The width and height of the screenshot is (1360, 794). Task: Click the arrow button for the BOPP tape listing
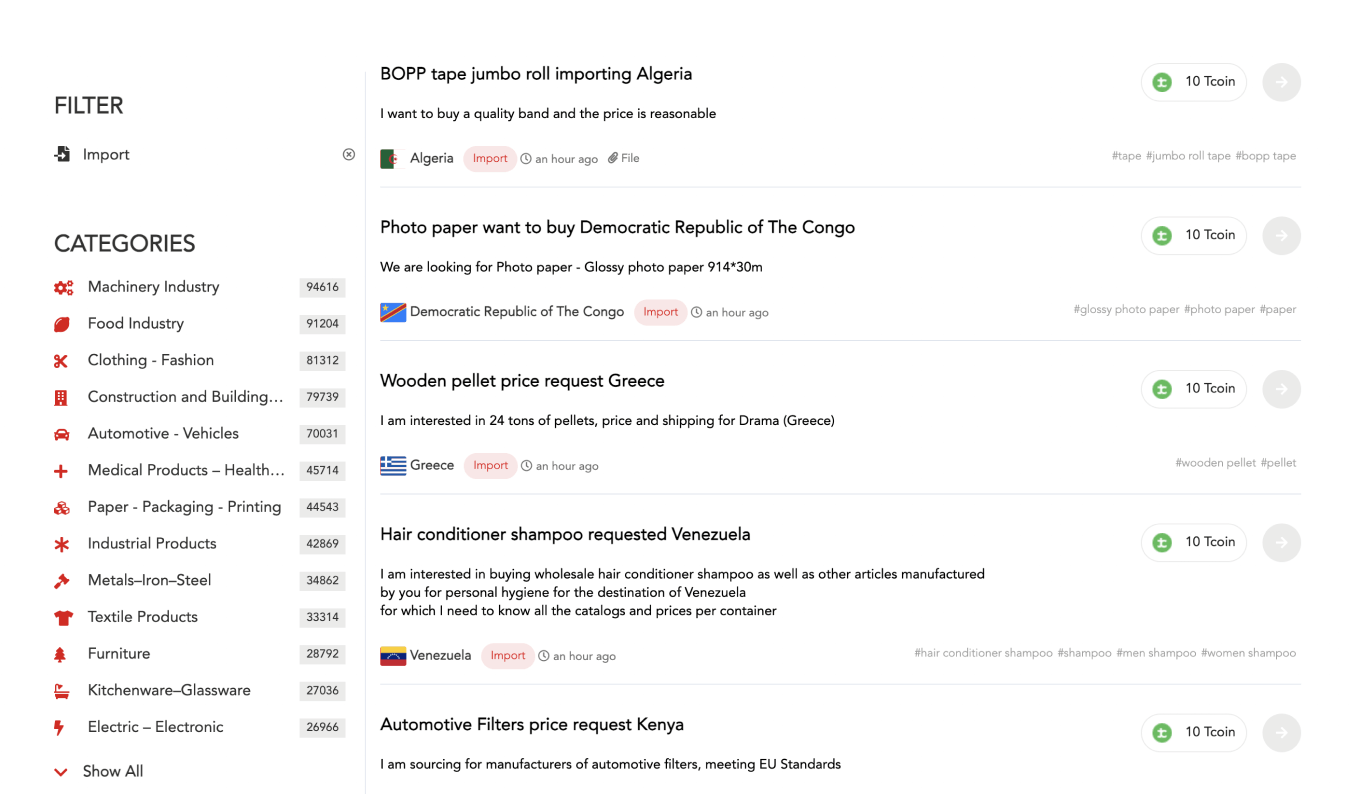(1281, 82)
